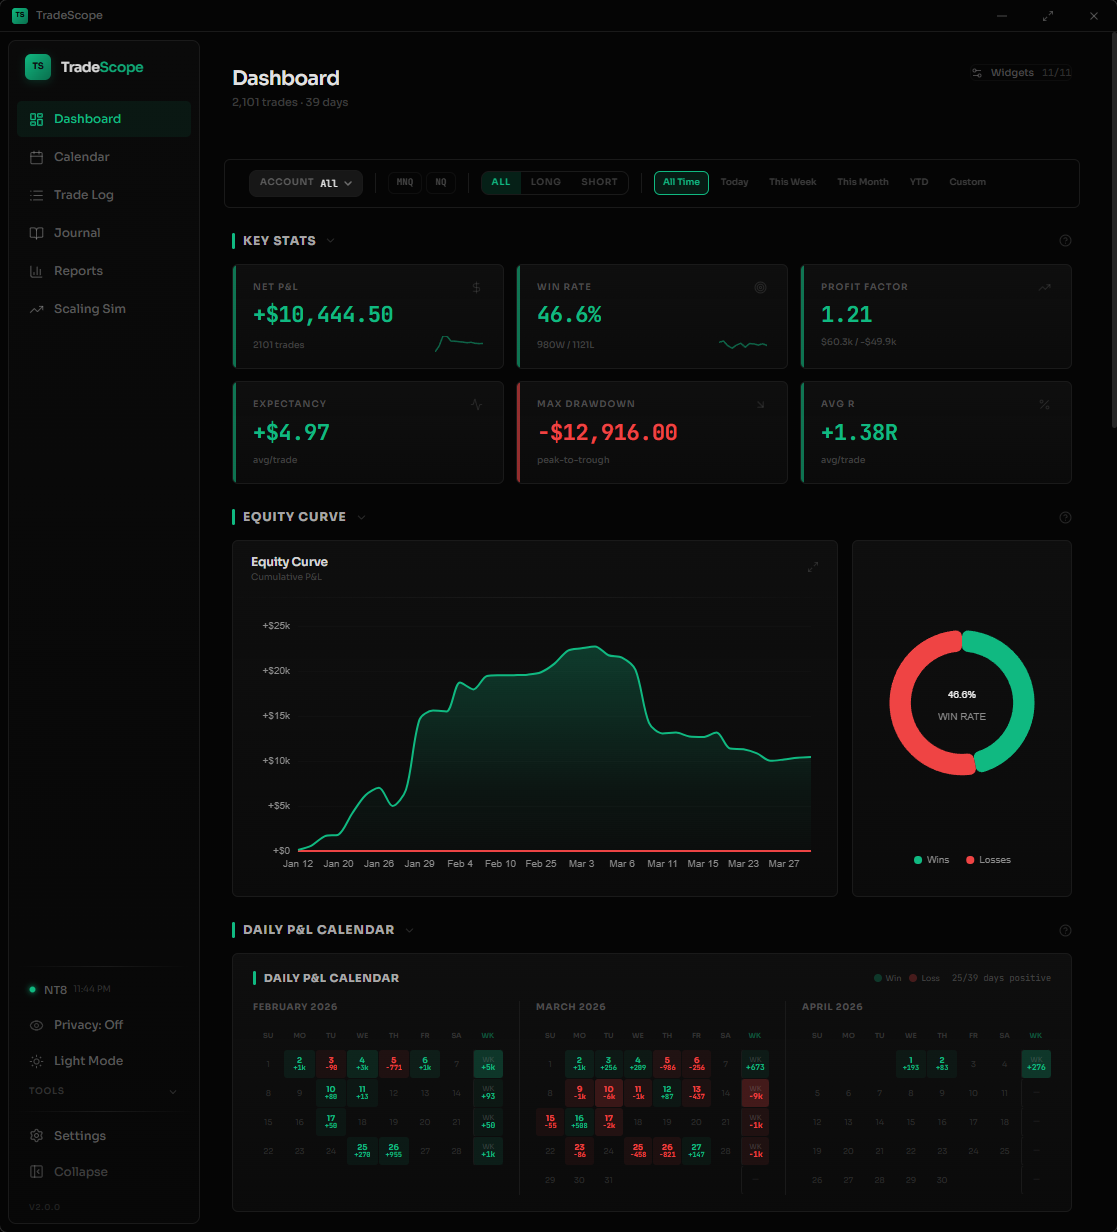The width and height of the screenshot is (1117, 1232).
Task: Open the Journal panel
Action: (75, 232)
